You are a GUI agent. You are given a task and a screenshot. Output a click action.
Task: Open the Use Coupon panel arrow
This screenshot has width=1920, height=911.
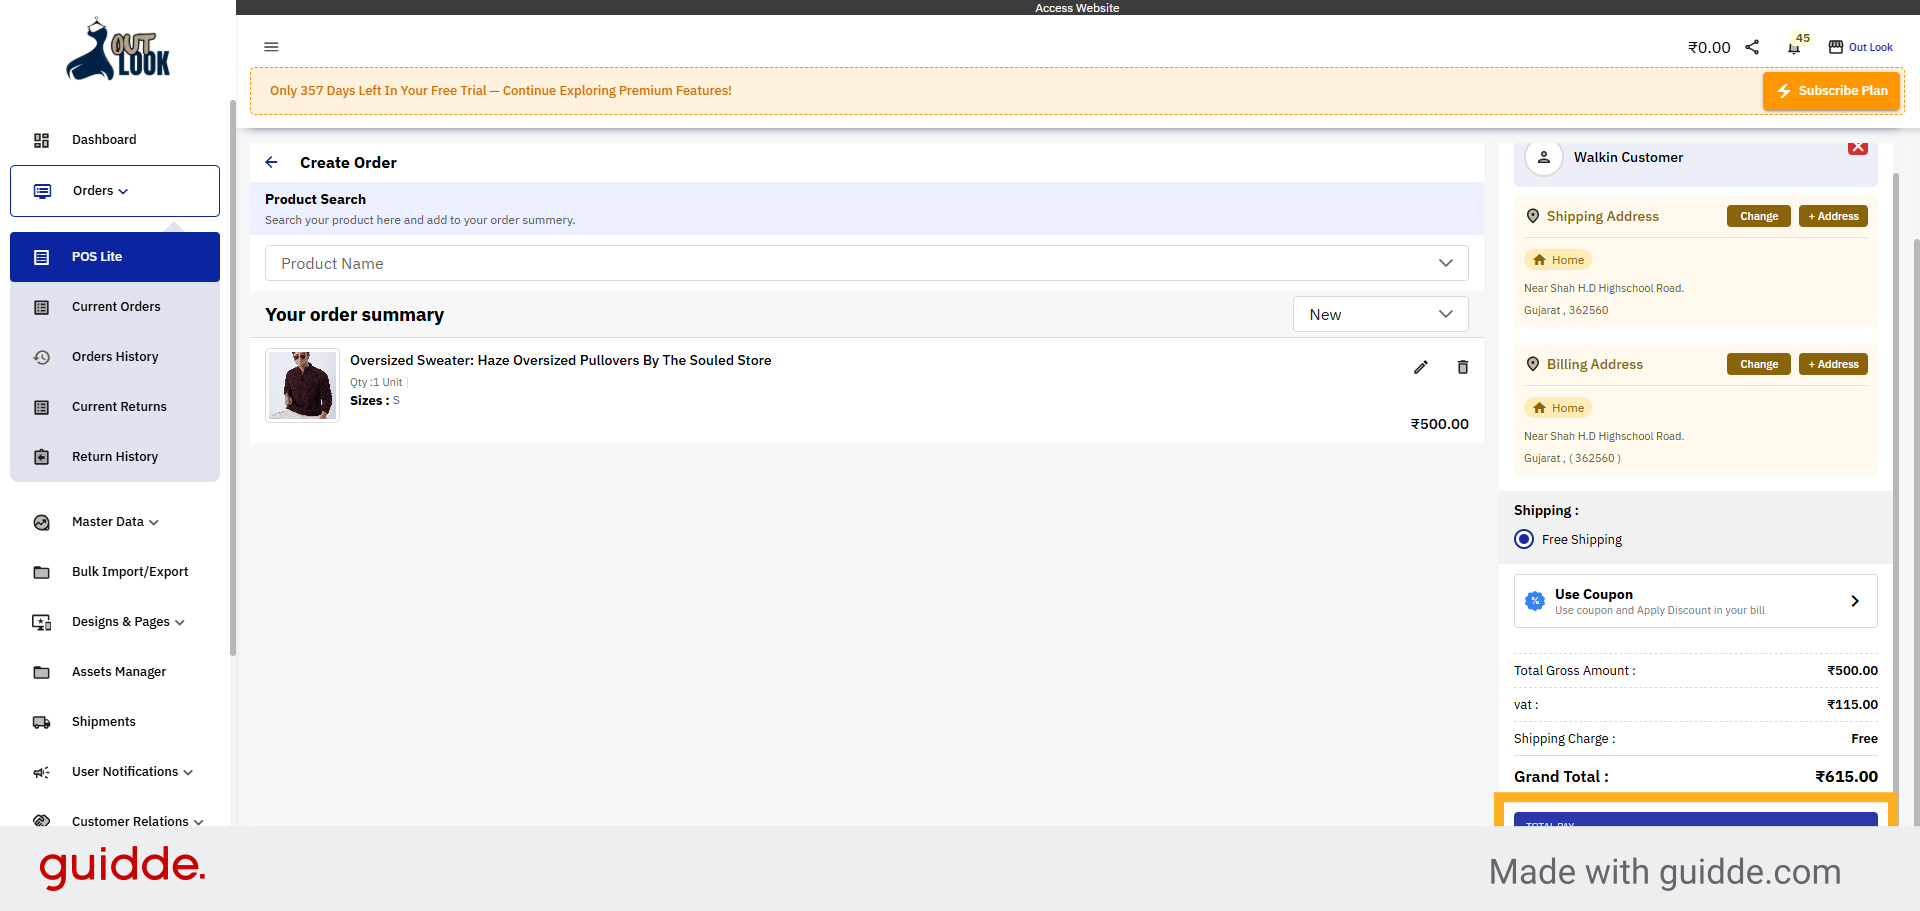pos(1855,601)
